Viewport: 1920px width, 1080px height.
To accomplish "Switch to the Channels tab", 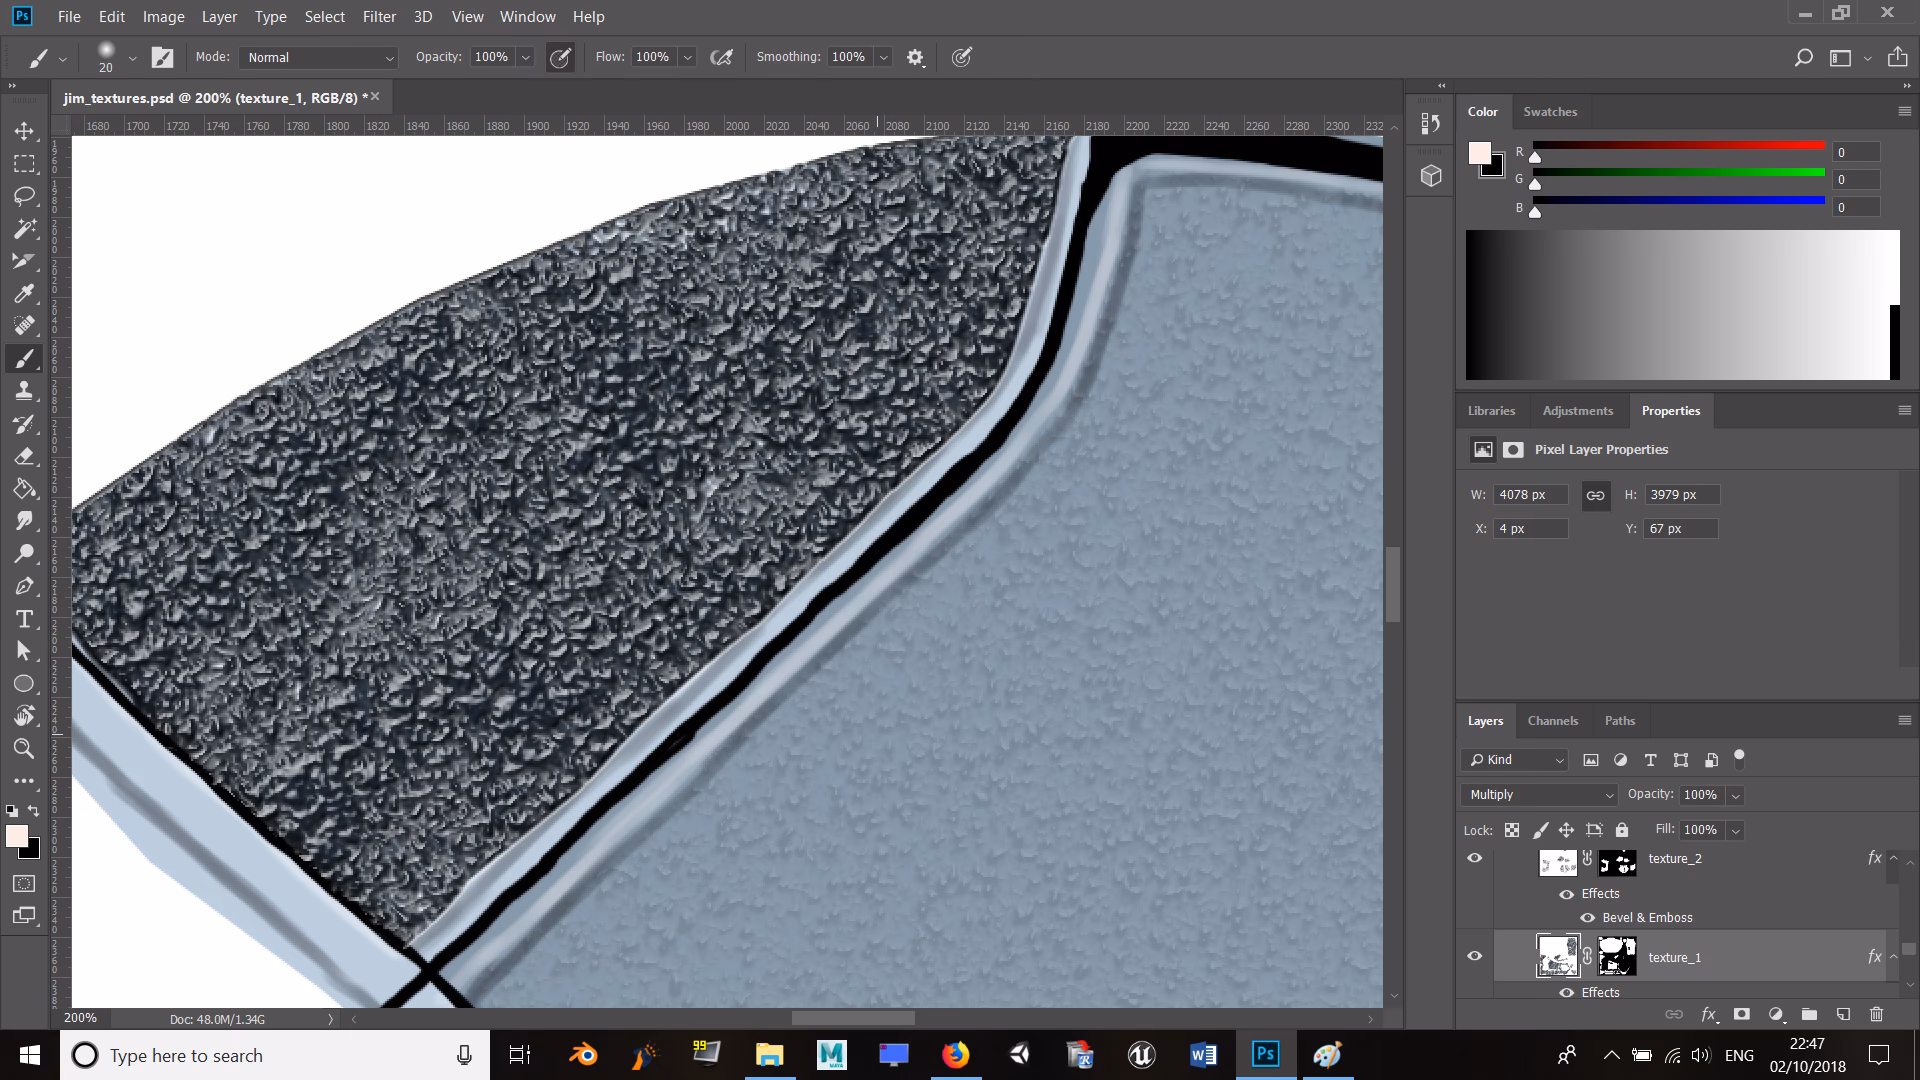I will (1553, 720).
